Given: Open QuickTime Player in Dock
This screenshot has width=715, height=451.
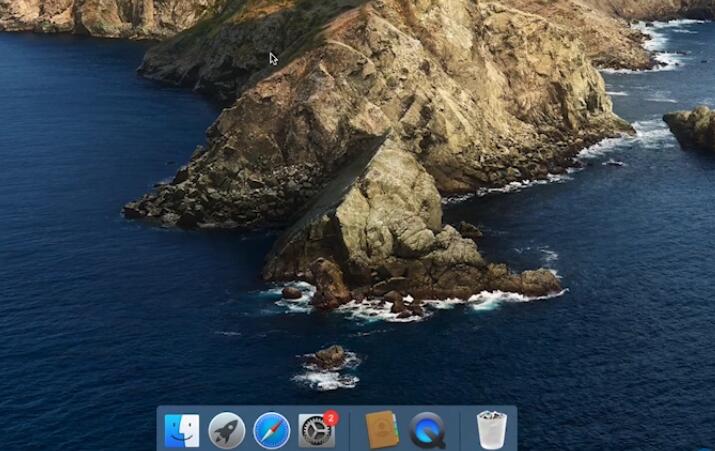Looking at the screenshot, I should pyautogui.click(x=427, y=430).
